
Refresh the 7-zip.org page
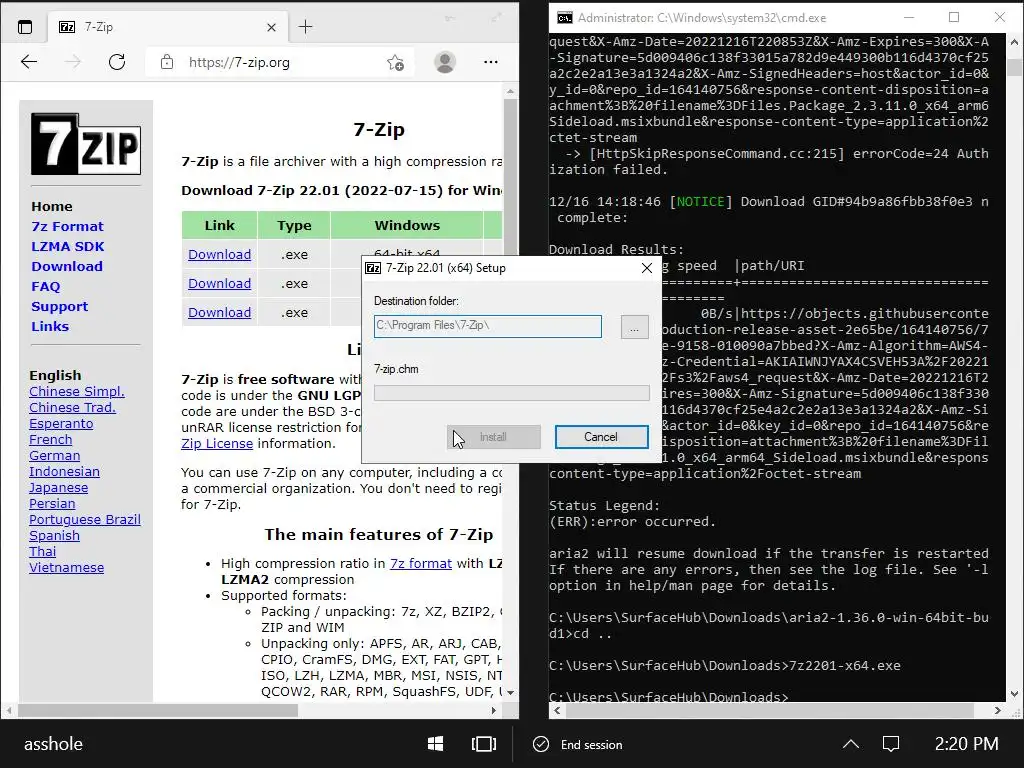[x=117, y=62]
